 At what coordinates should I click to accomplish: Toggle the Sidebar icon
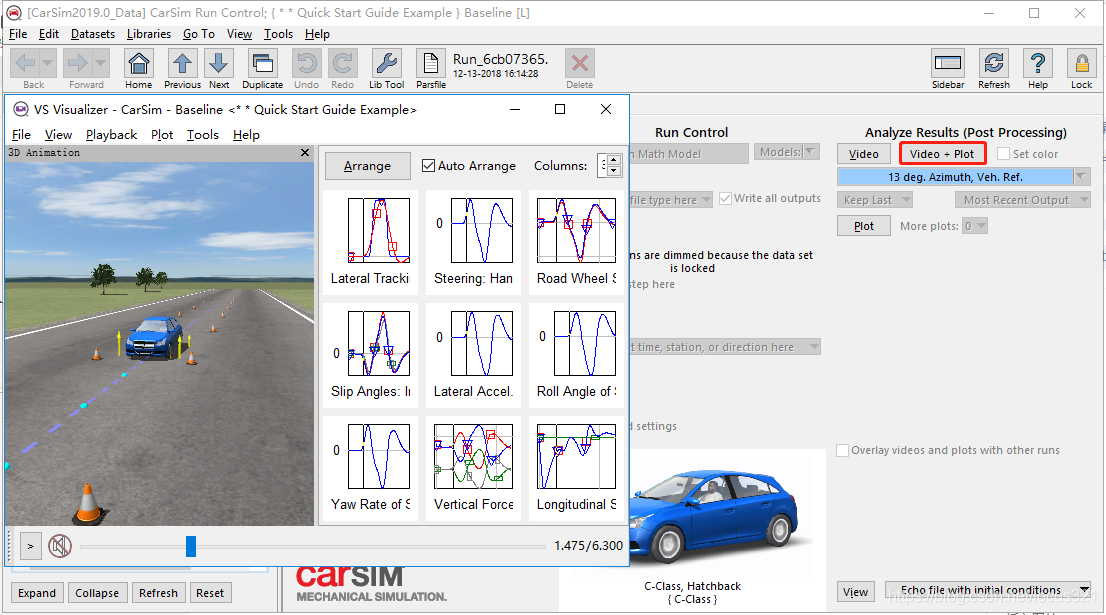(948, 63)
